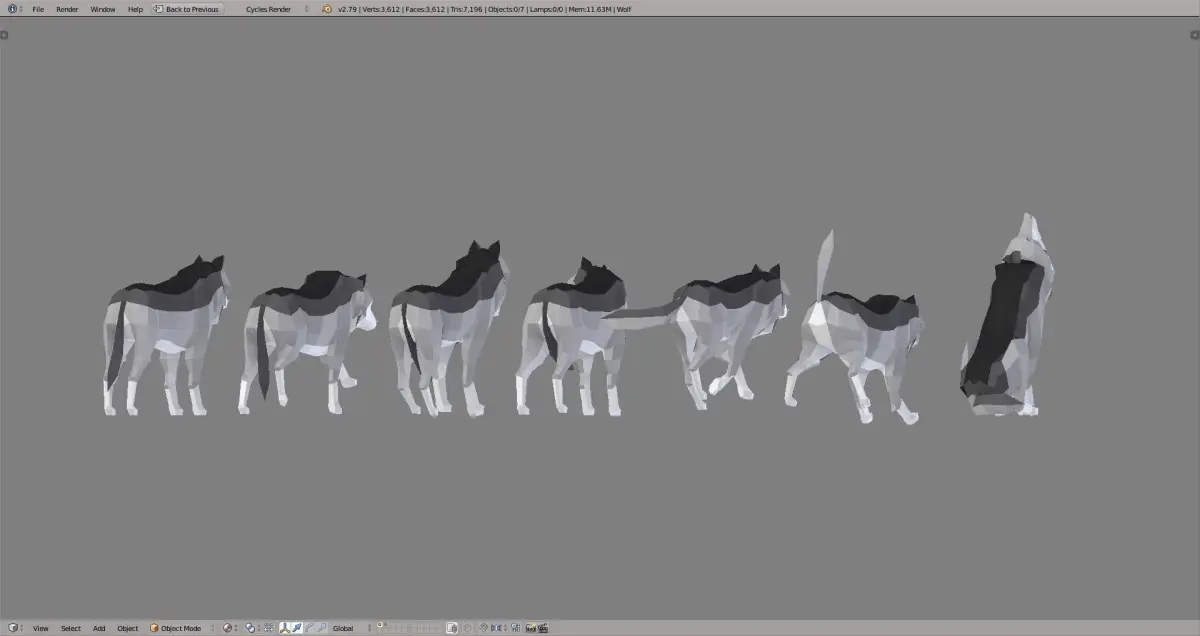Viewport: 1200px width, 636px height.
Task: Click the Tris:7,196 statistic
Action: (465, 9)
